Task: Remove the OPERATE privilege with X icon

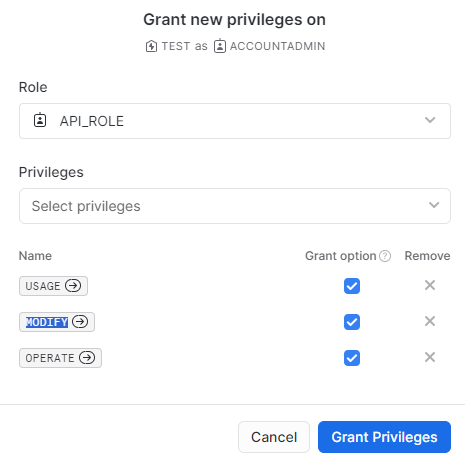Action: (x=430, y=357)
